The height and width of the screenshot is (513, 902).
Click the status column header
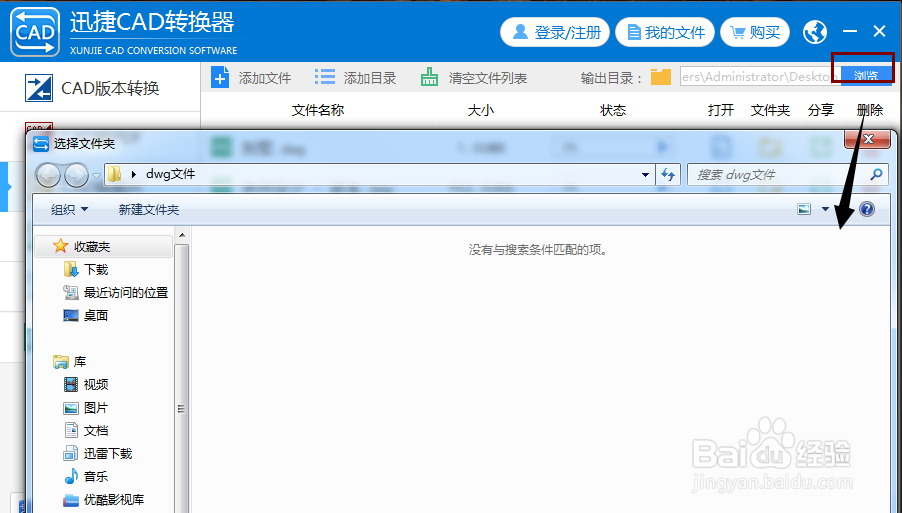[613, 110]
